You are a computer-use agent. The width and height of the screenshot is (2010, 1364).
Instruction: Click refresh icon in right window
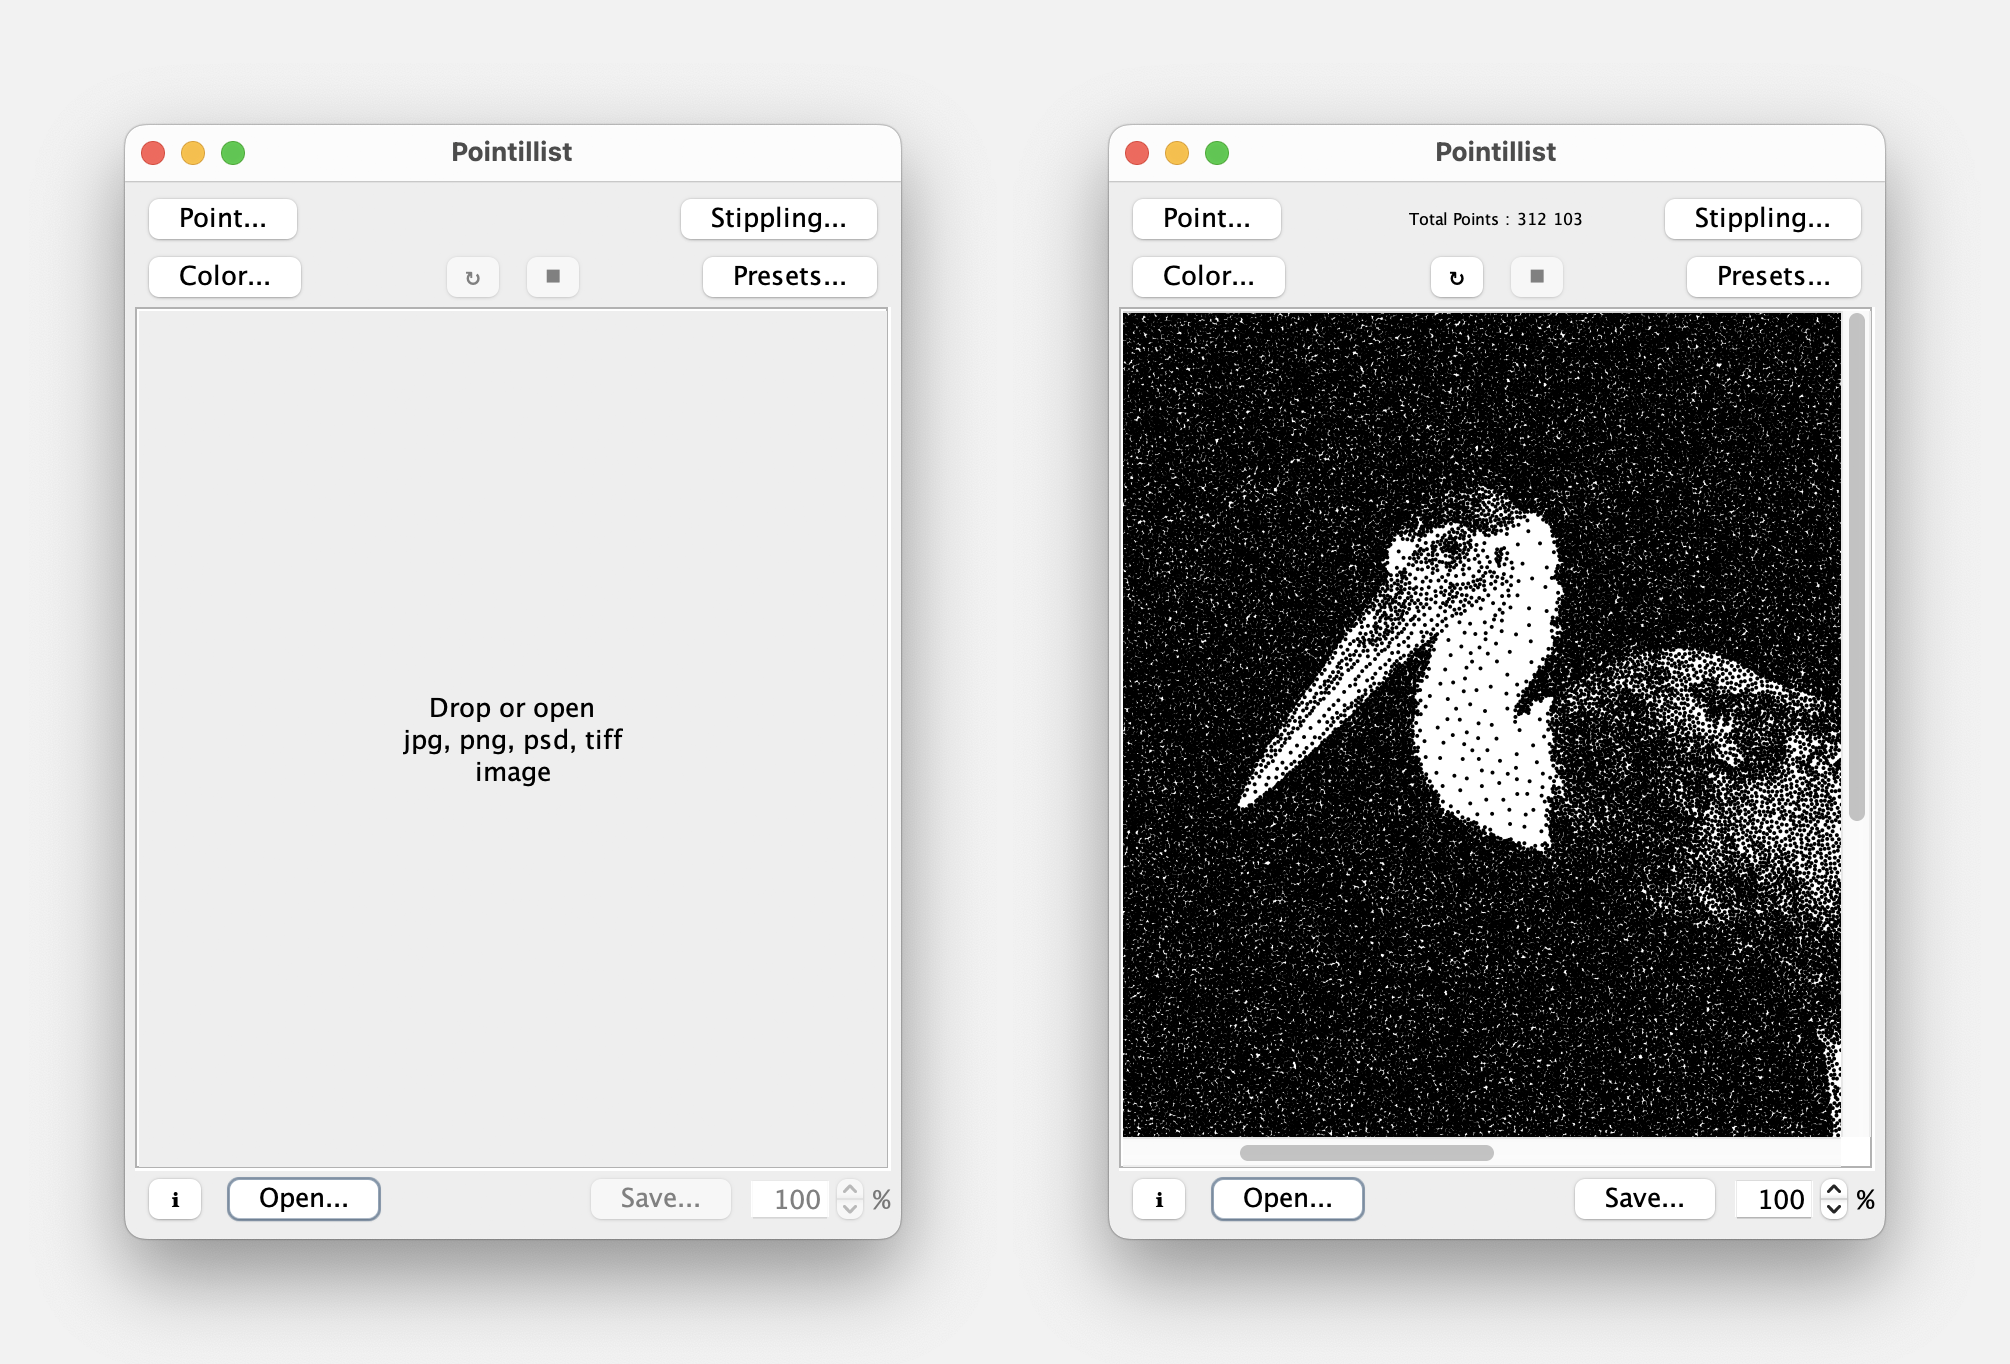(1457, 277)
